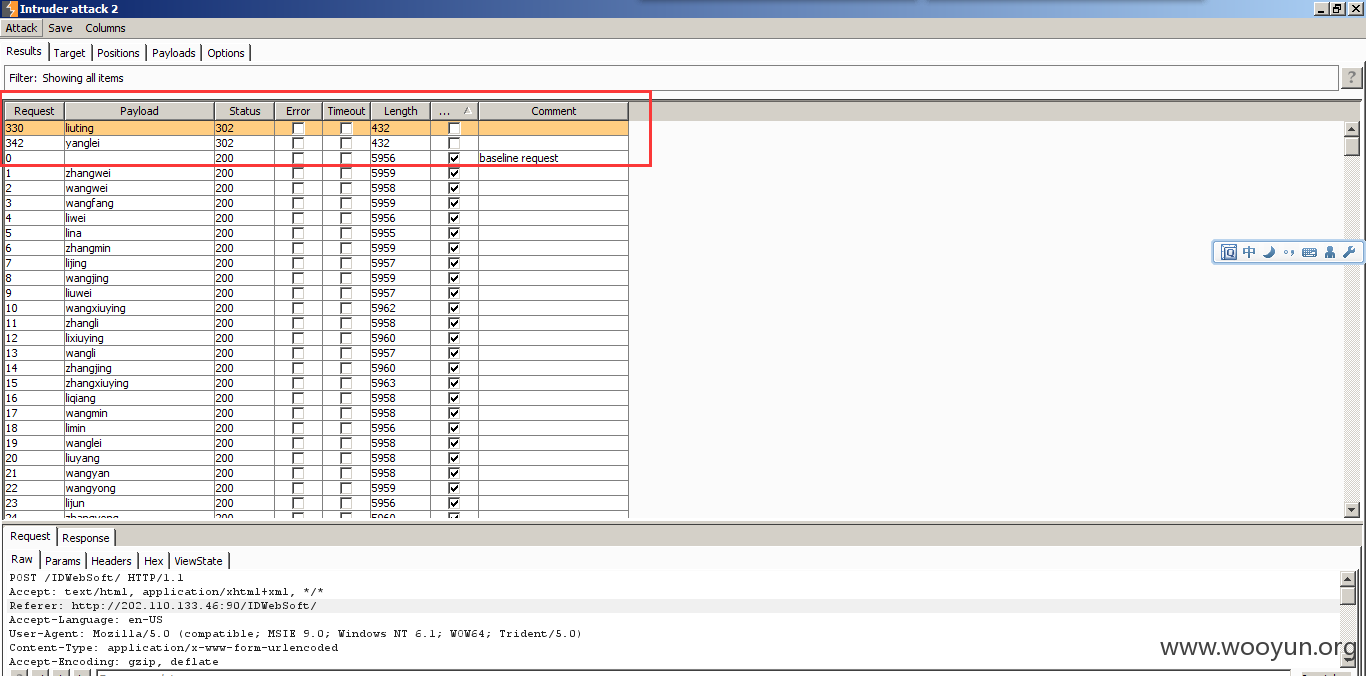Click the Referer header line in request
Image resolution: width=1366 pixels, height=676 pixels.
point(163,606)
